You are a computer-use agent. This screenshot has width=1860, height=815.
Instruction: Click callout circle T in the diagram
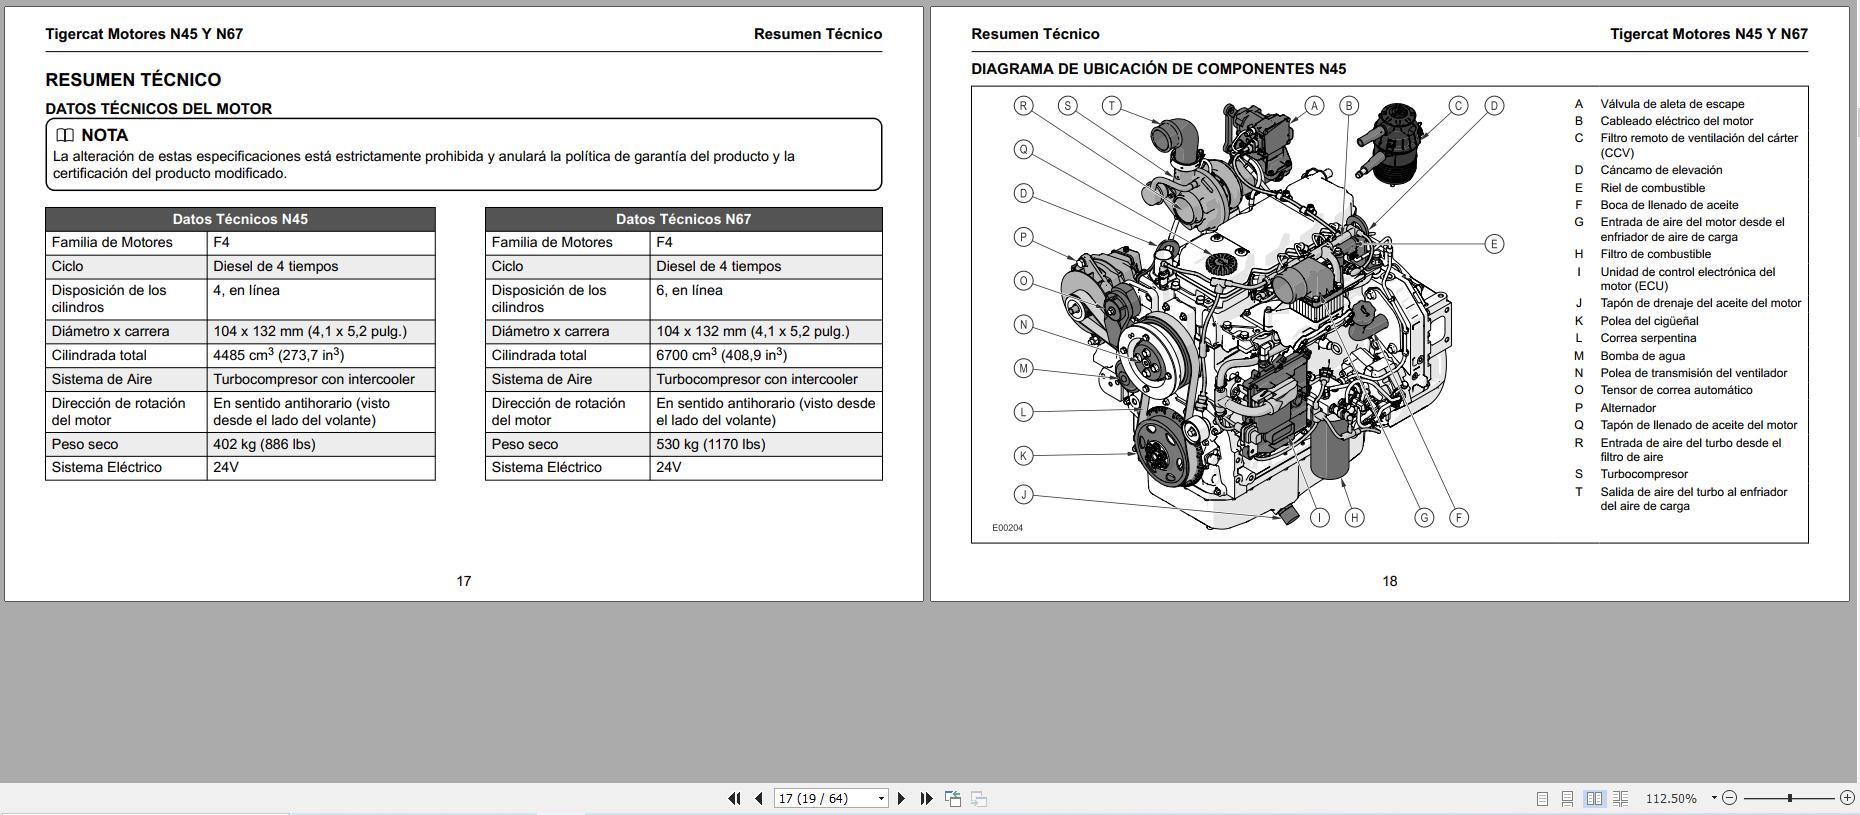[x=1112, y=105]
